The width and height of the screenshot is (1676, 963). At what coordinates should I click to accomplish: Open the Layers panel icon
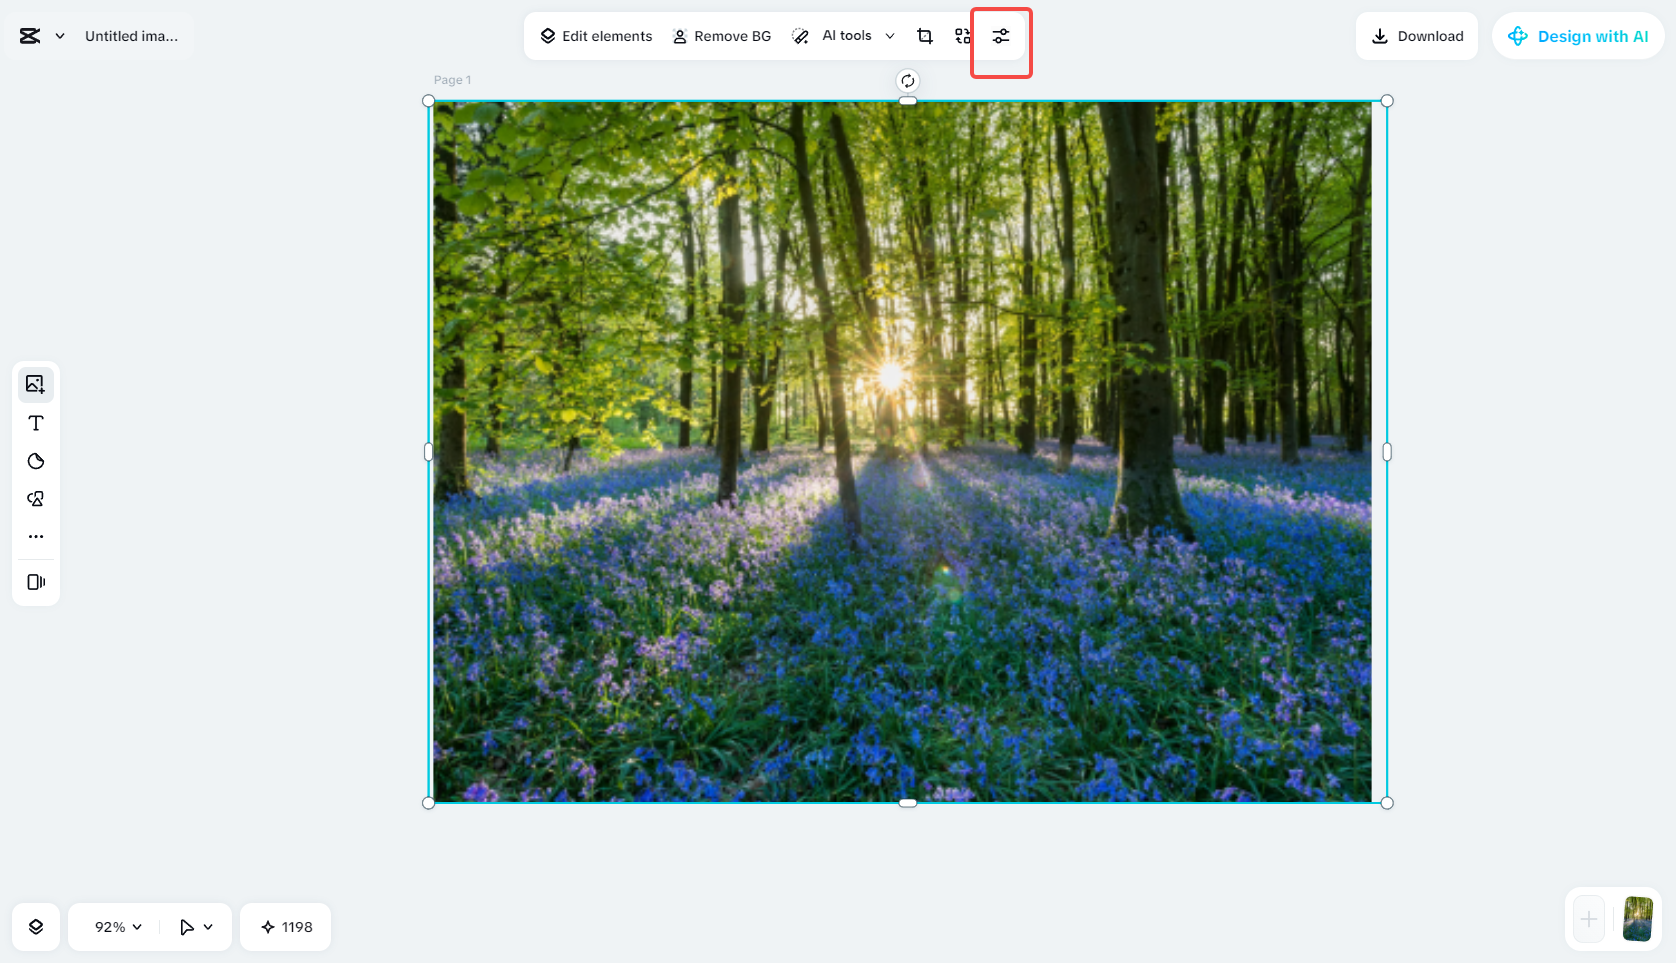36,927
